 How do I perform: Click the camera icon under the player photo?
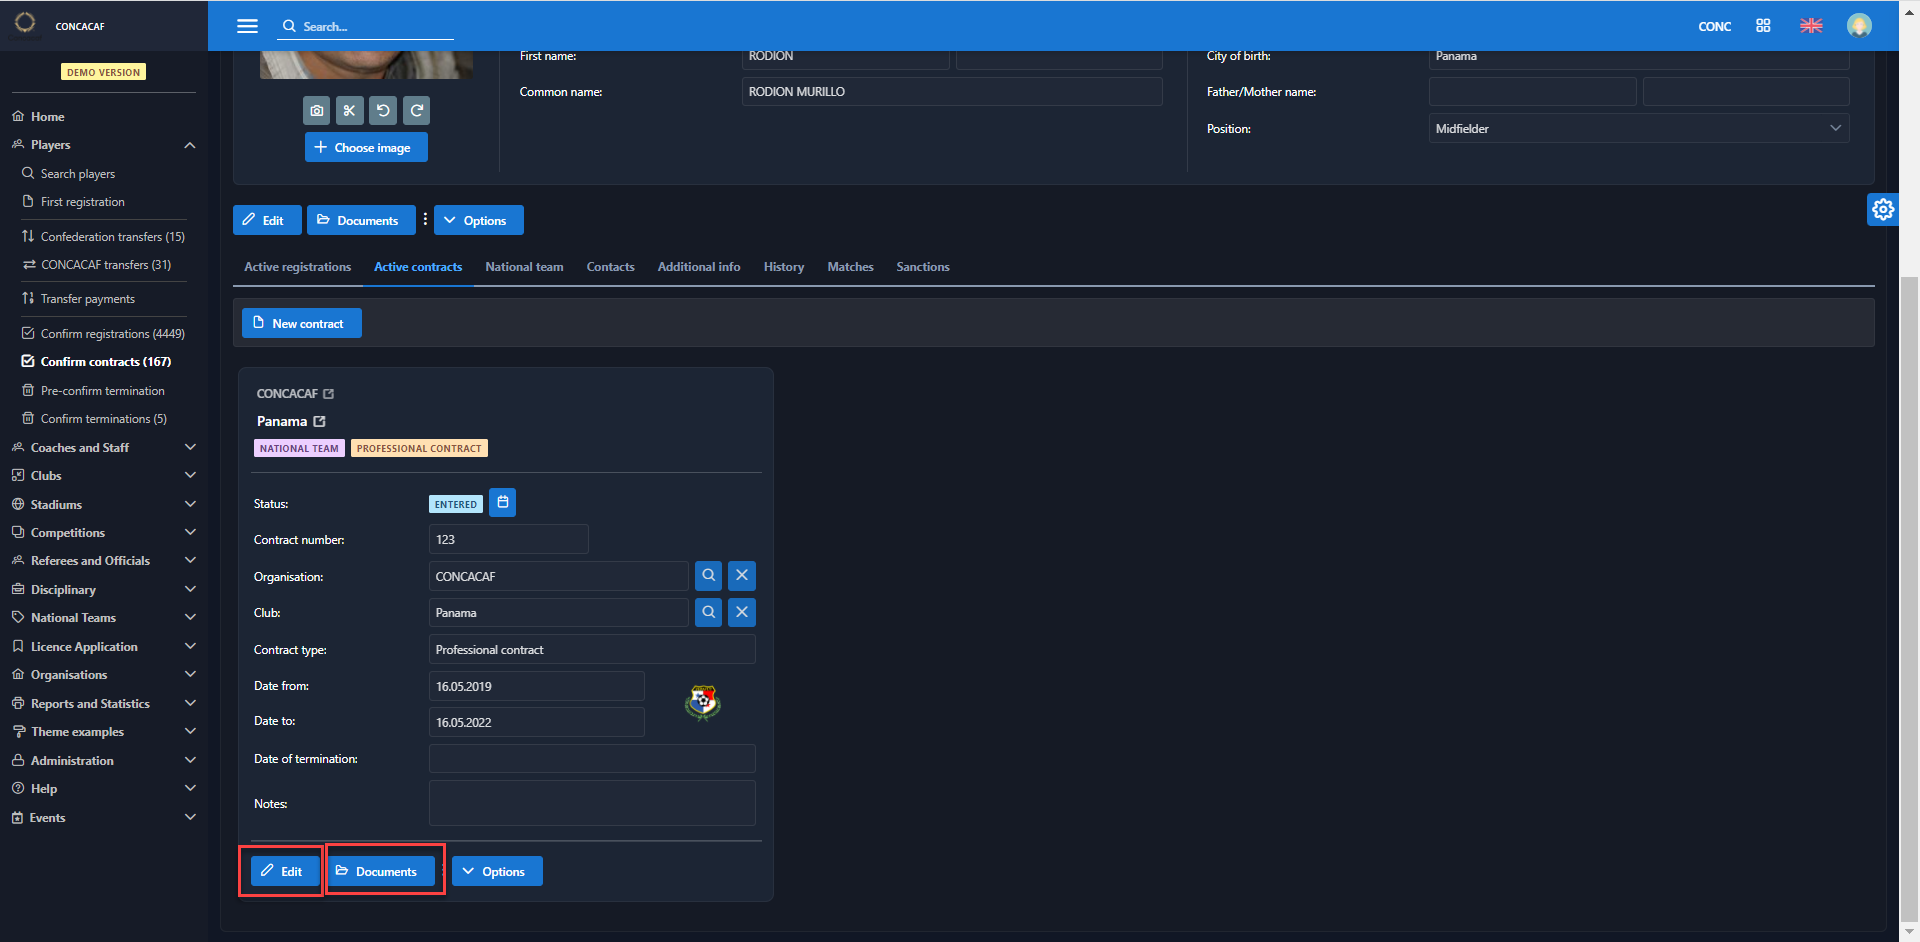click(x=317, y=111)
